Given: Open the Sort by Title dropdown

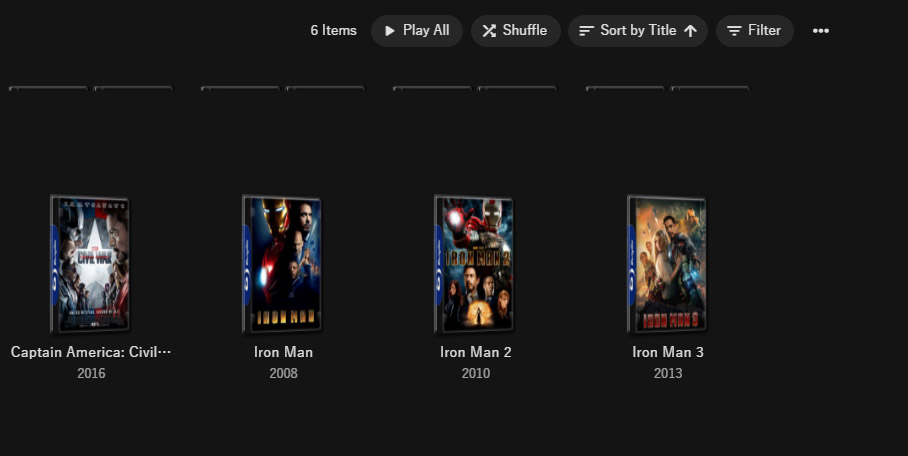Looking at the screenshot, I should [x=638, y=31].
